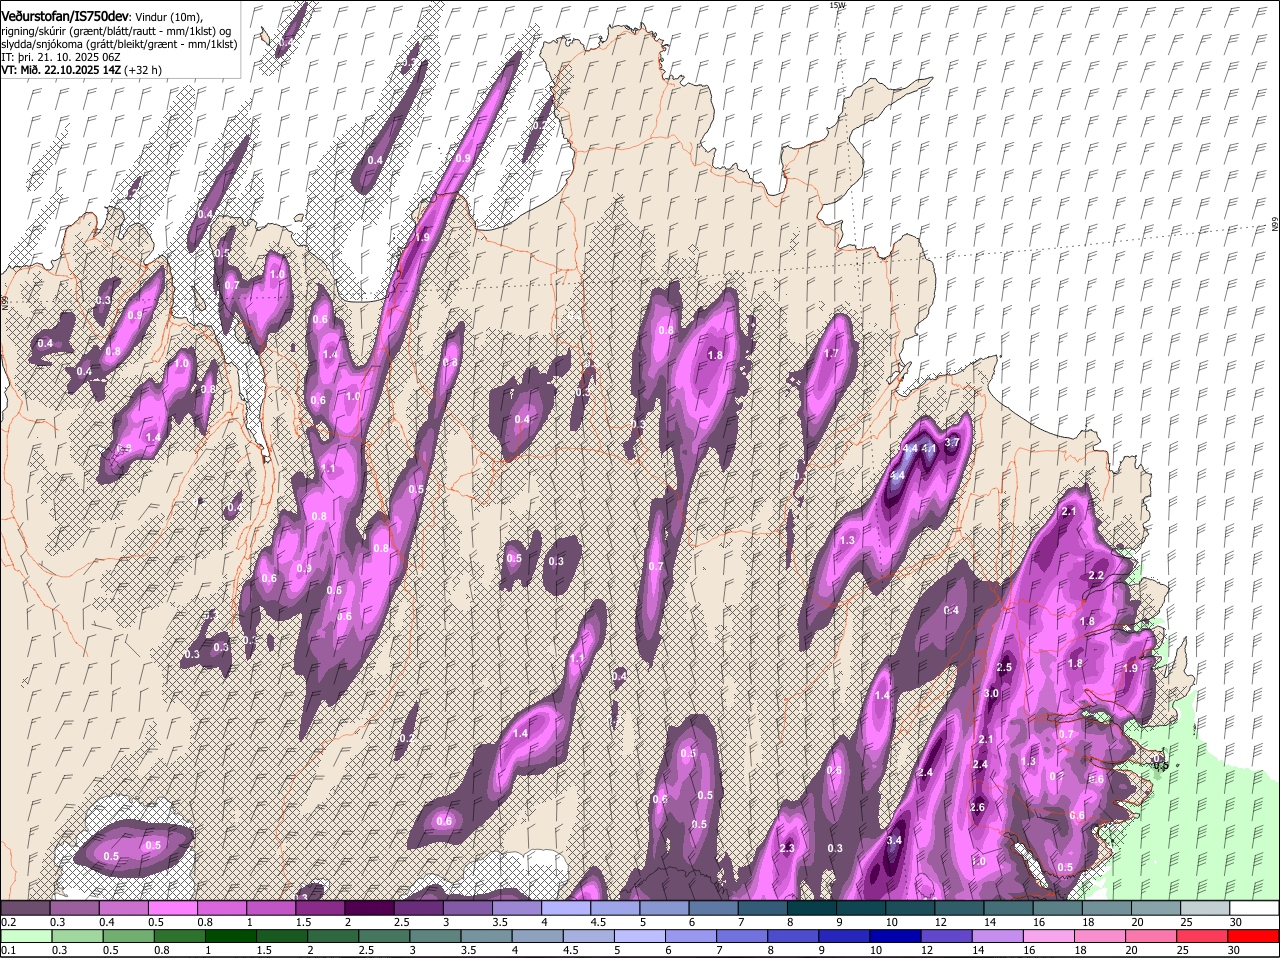1280x958 pixels.
Task: Pick the darkest purple 2–2.5 legend swatch
Action: click(x=369, y=908)
